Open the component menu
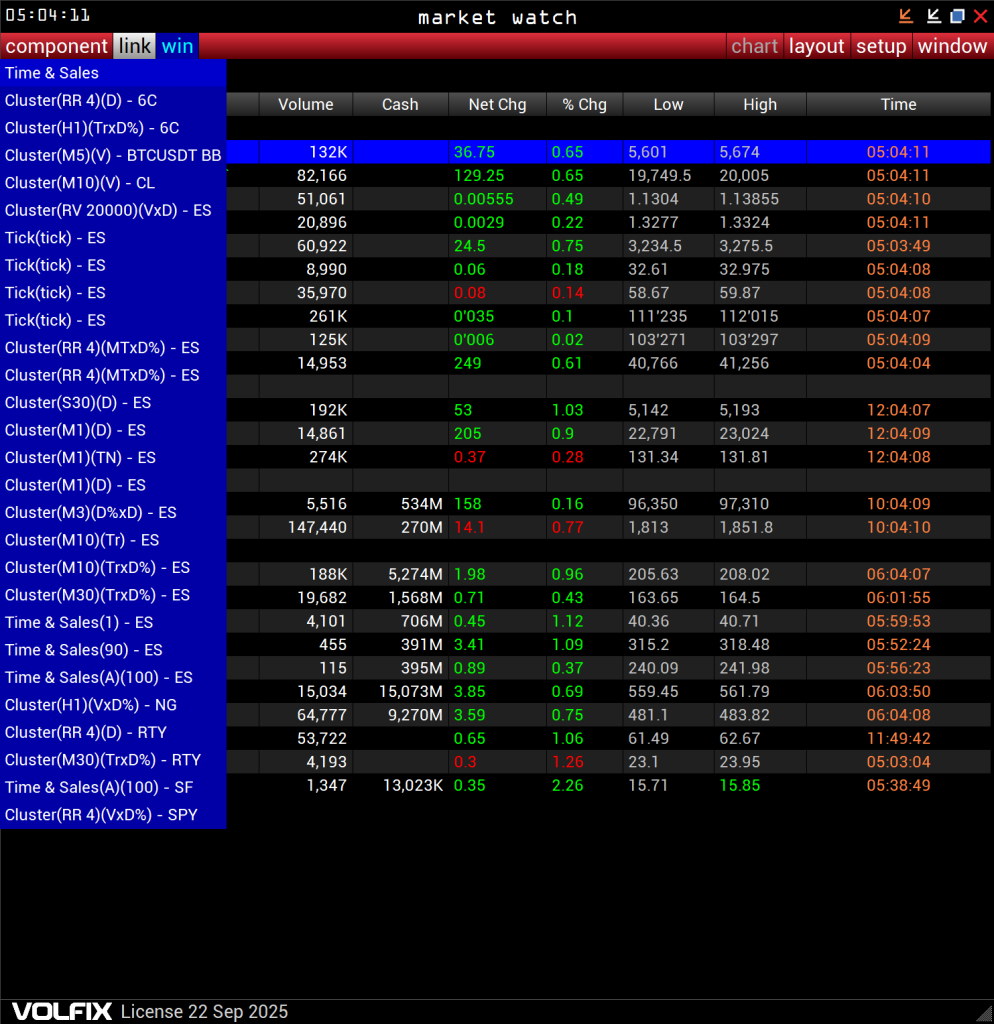 tap(56, 46)
